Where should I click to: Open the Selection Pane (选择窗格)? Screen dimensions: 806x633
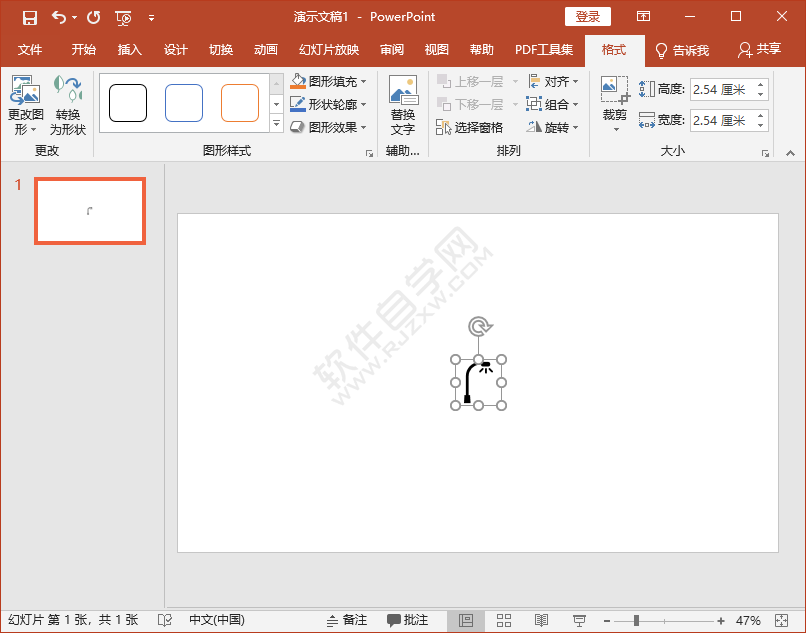470,127
